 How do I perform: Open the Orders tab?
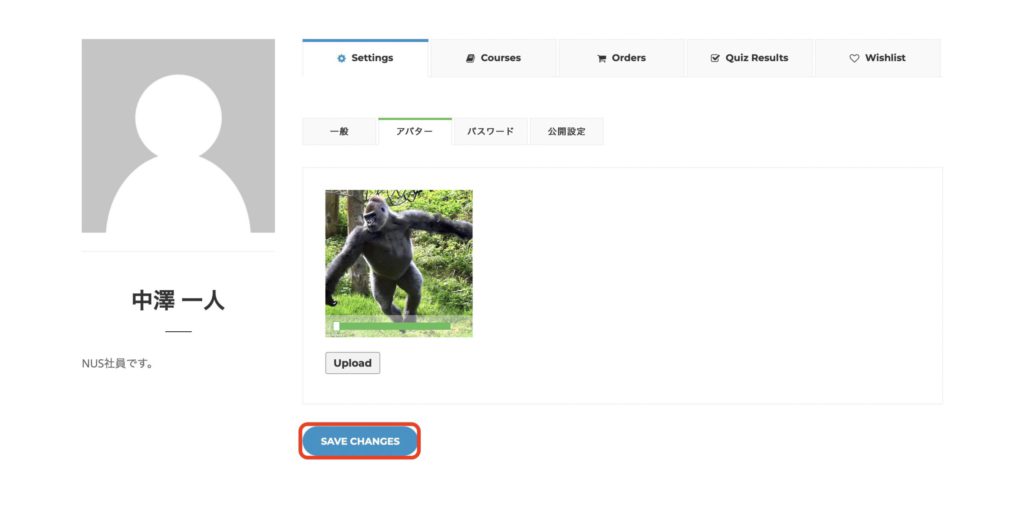point(621,58)
